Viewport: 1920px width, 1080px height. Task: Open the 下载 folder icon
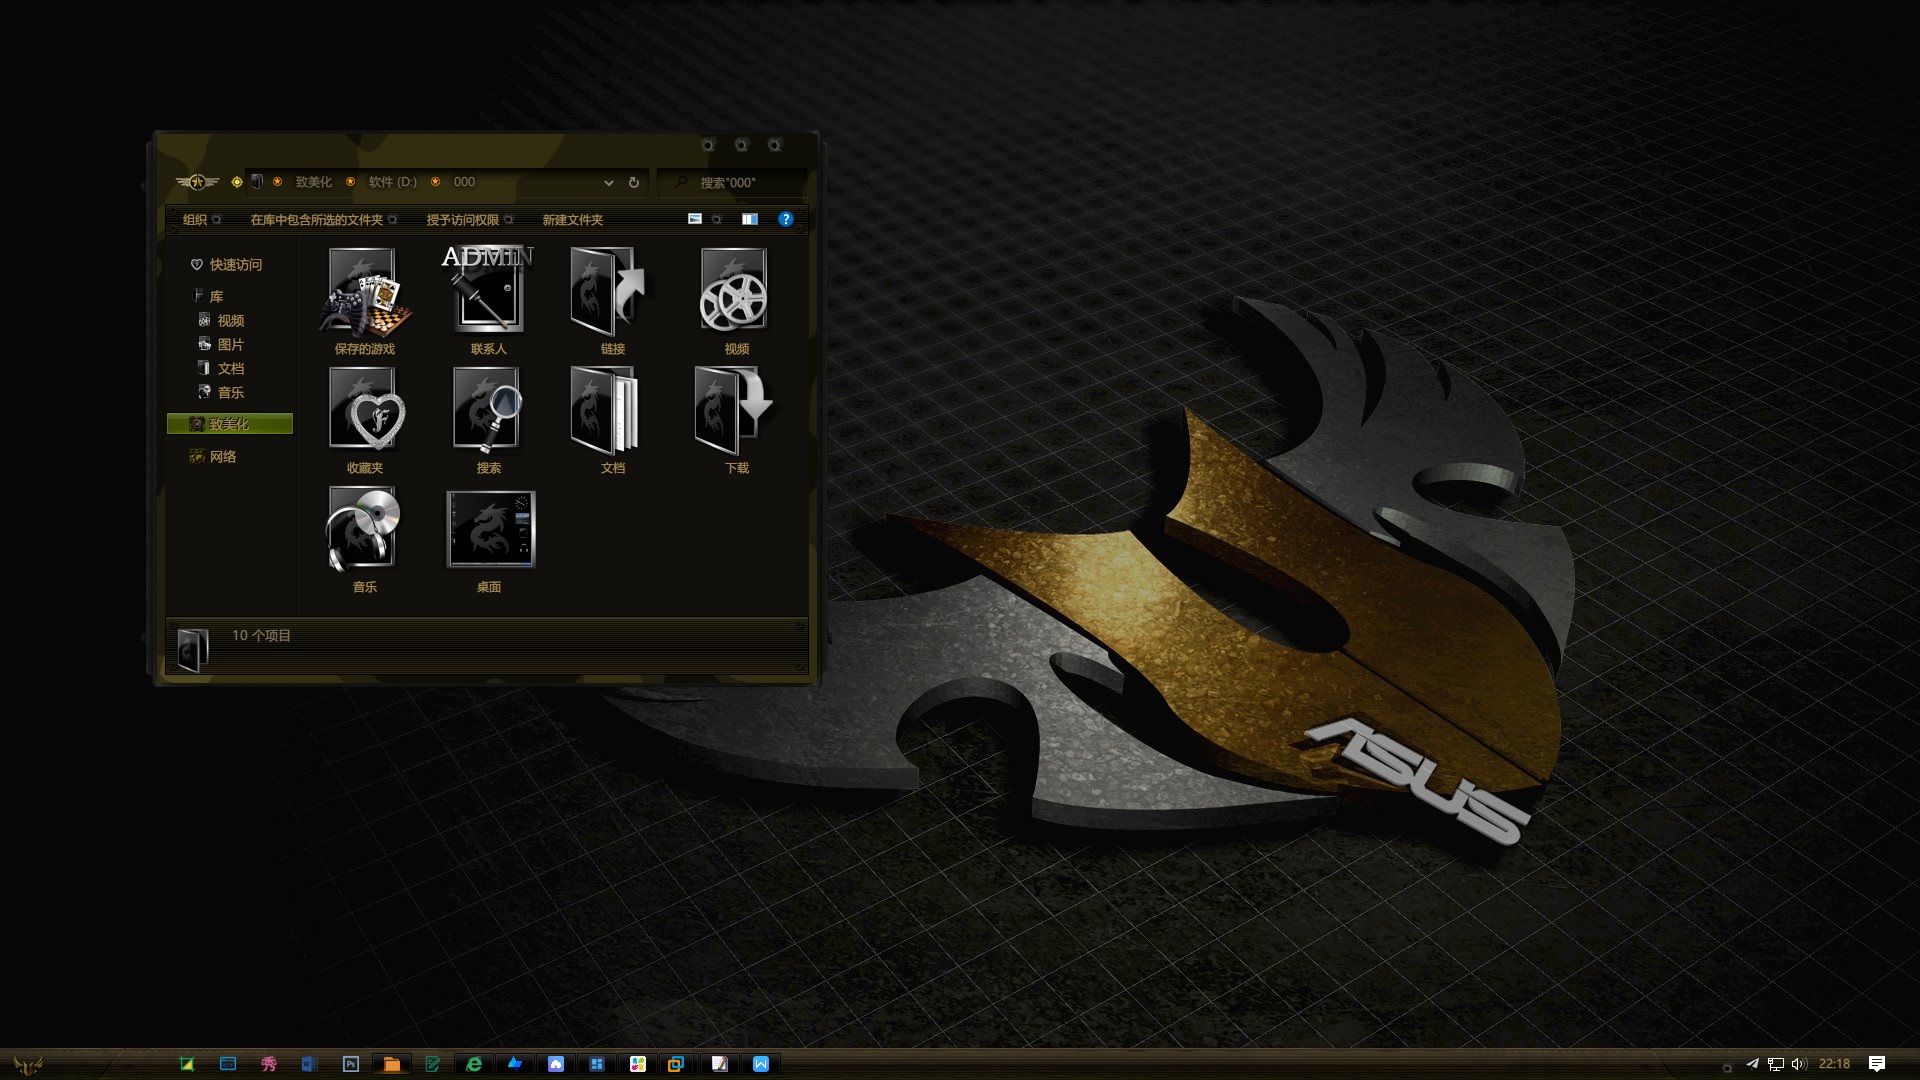pos(736,420)
